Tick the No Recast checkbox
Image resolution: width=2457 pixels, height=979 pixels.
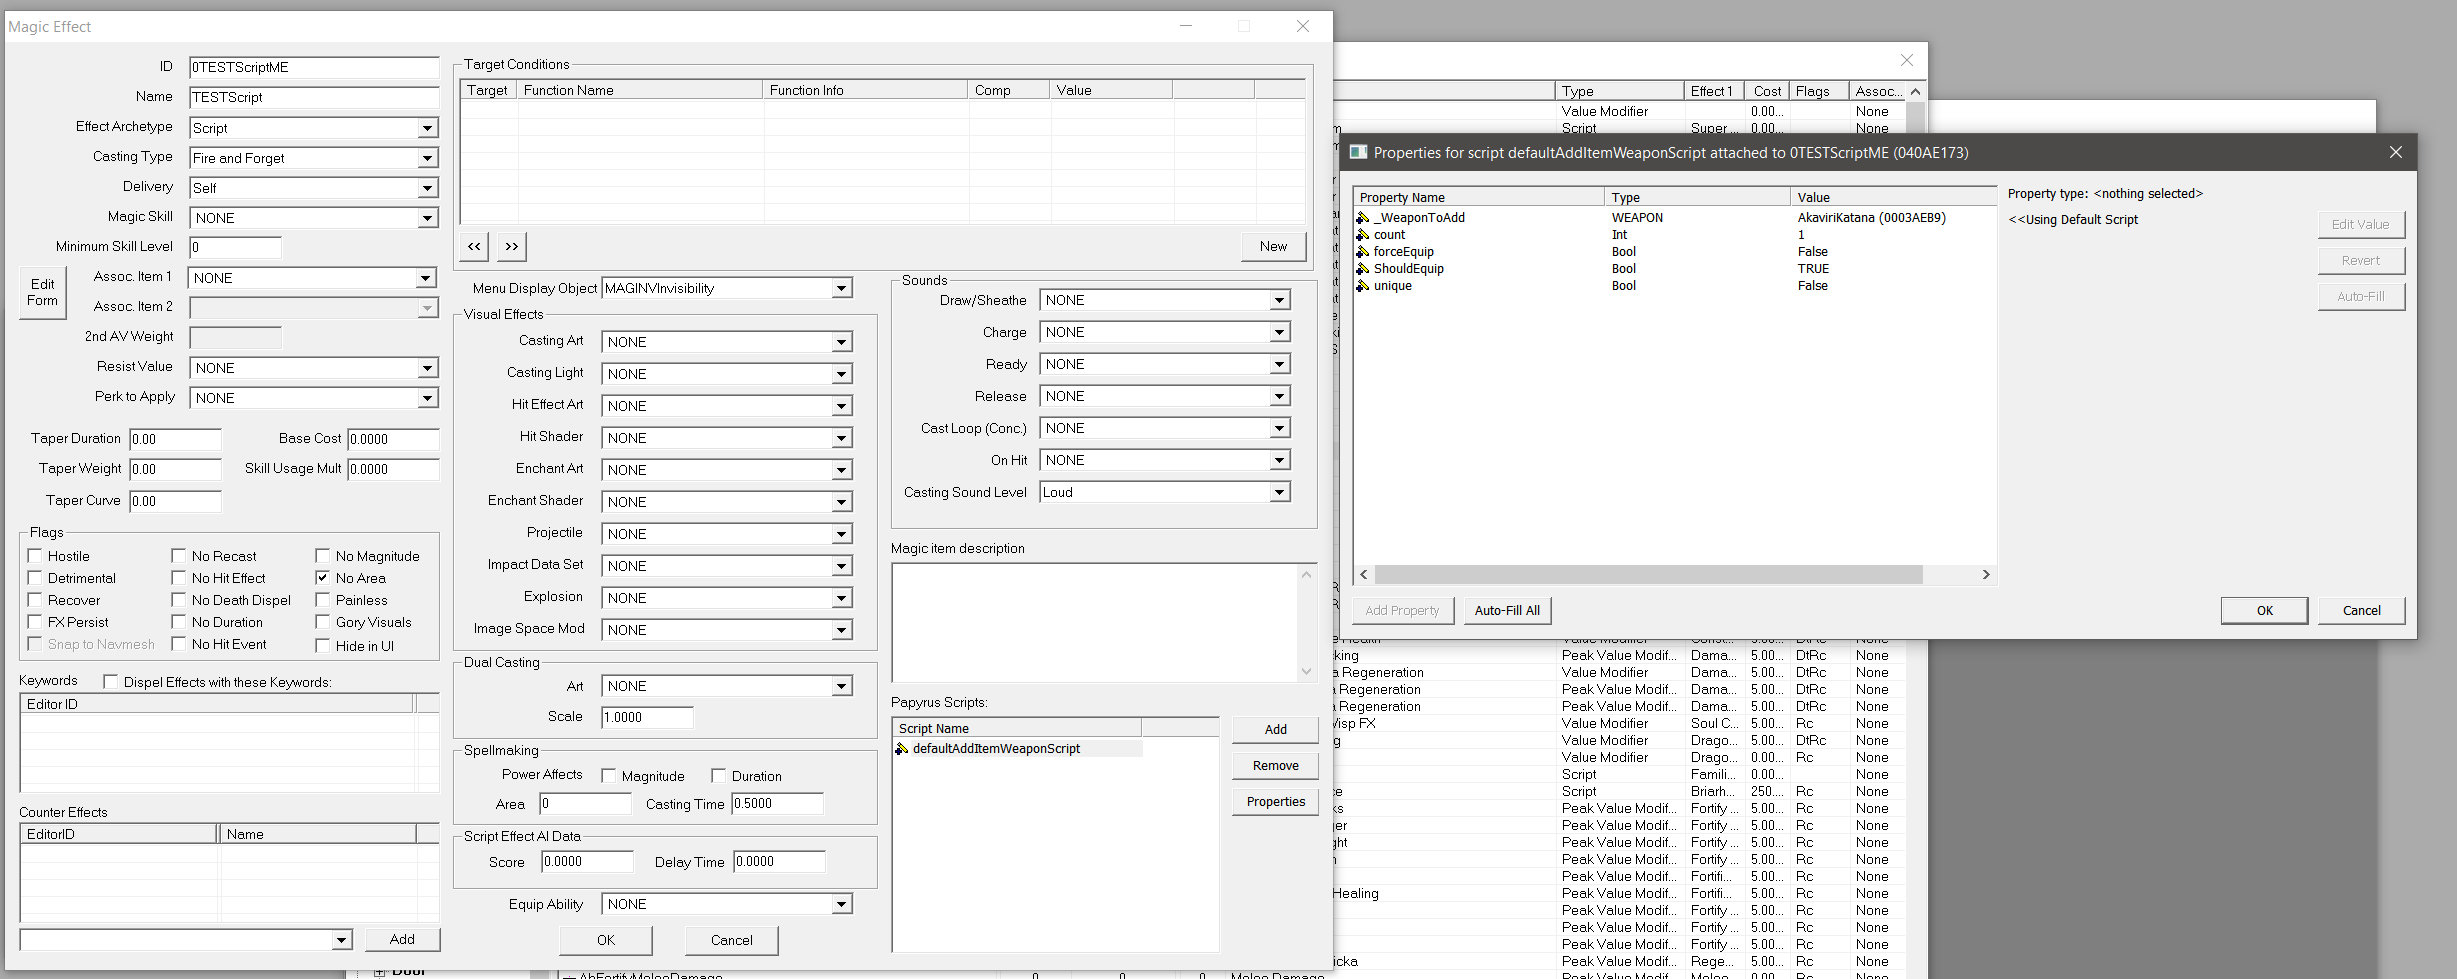(179, 556)
